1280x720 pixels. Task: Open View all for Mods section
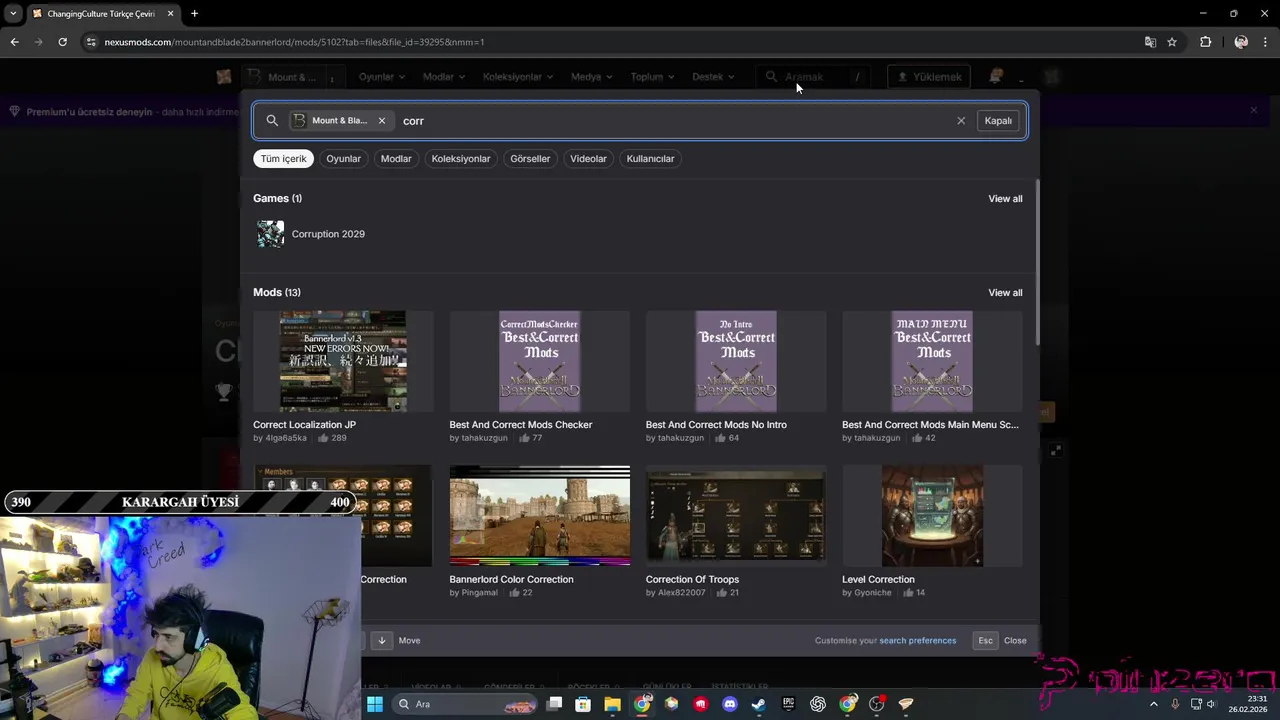(1005, 293)
